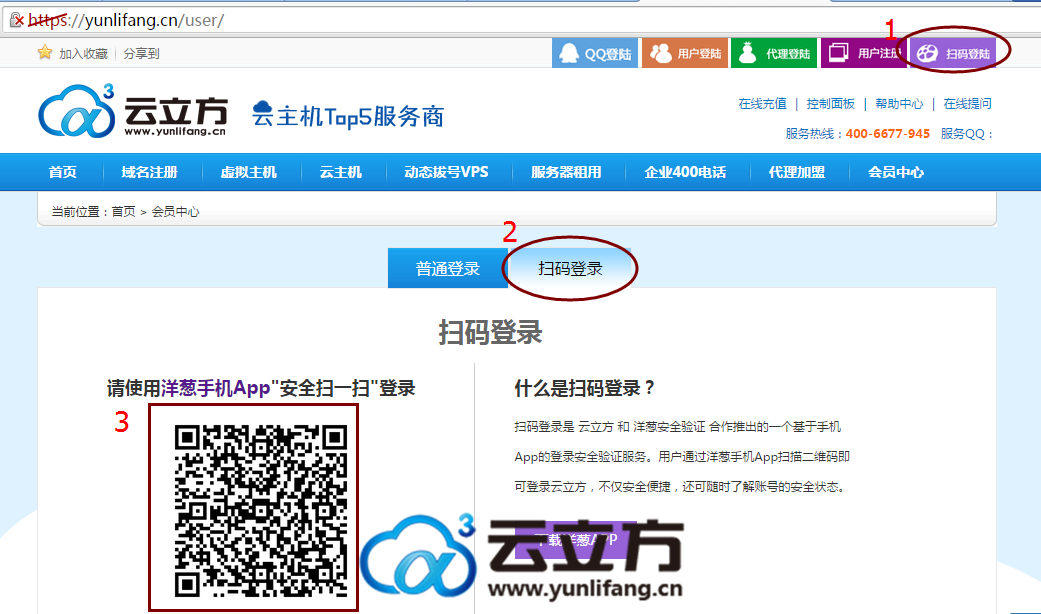Open 代理加盟 navigation item
This screenshot has height=614, width=1041.
797,172
